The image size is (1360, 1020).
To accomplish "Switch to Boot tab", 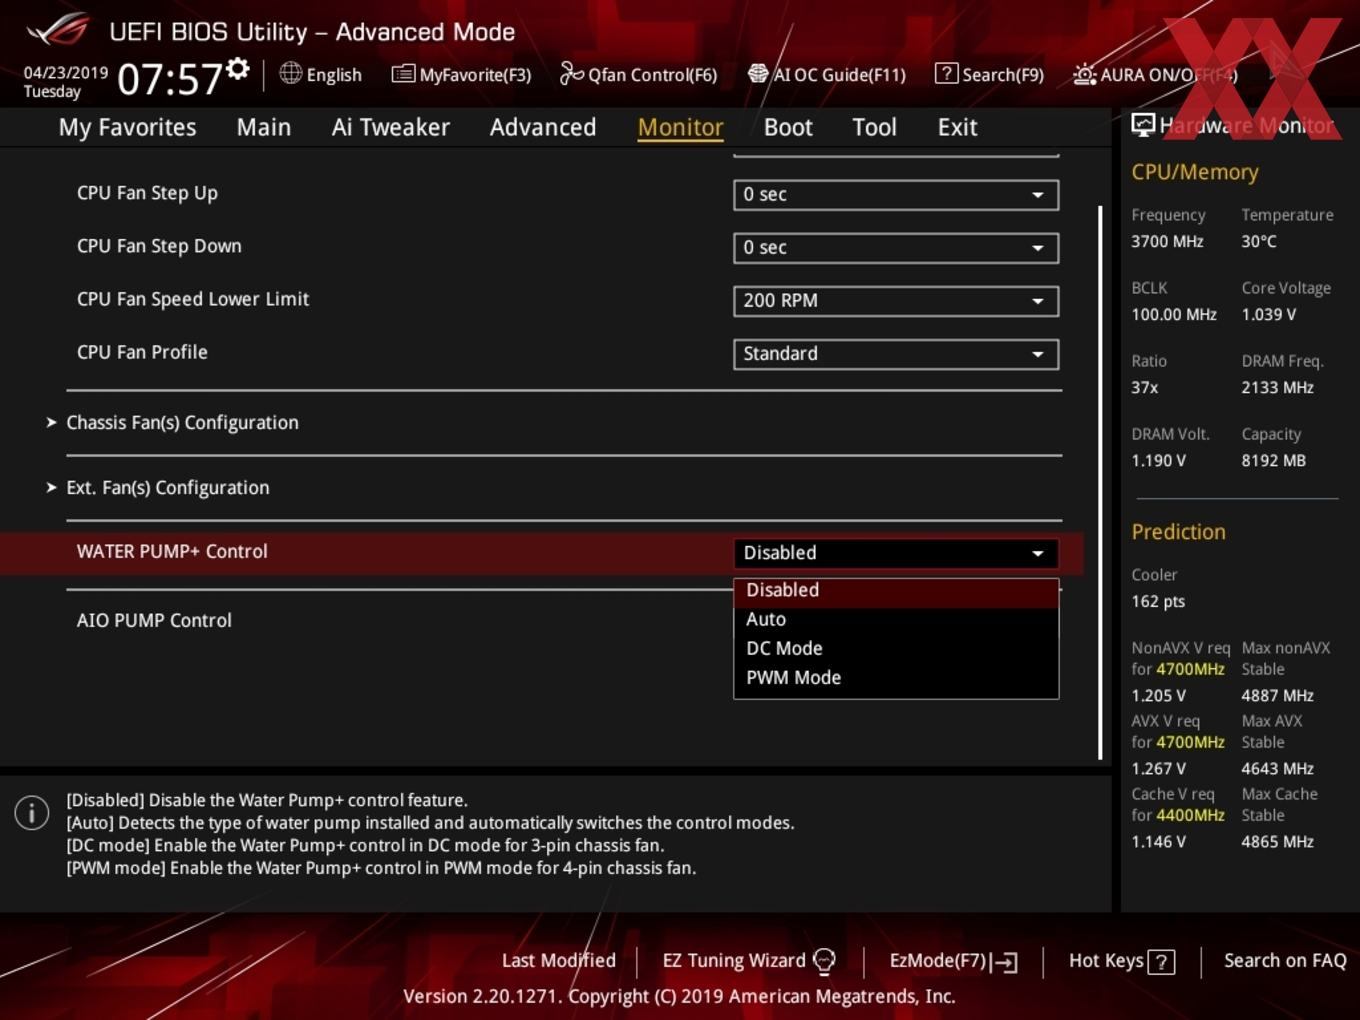I will pos(788,127).
